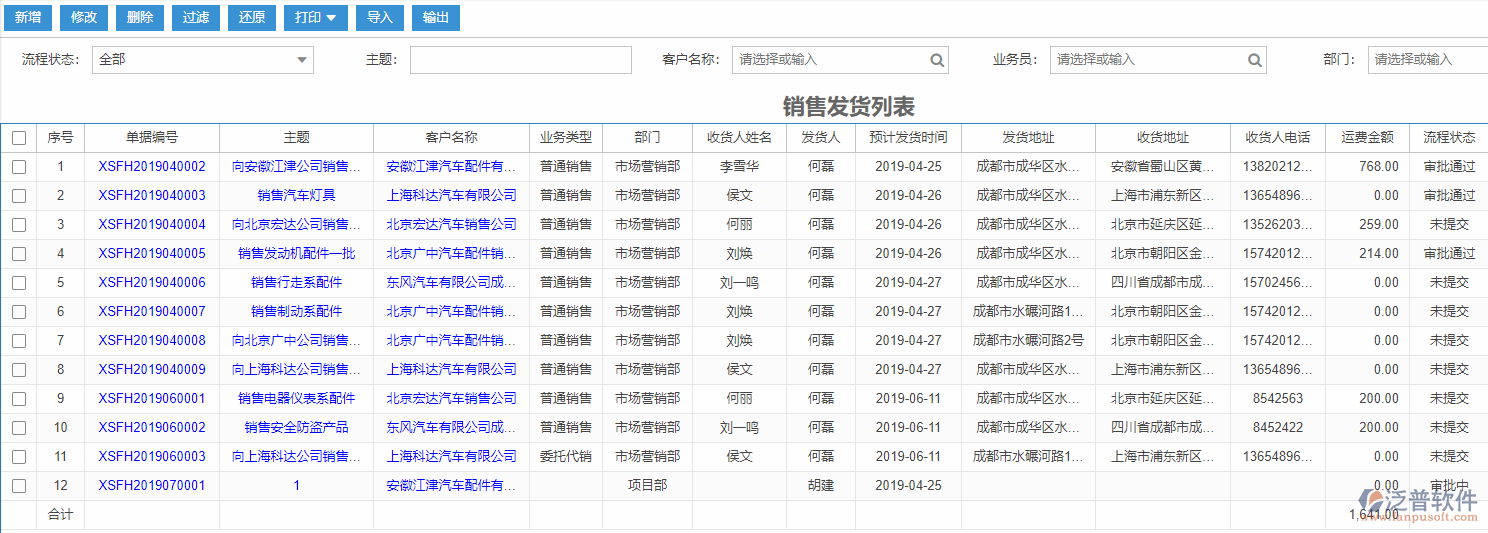
Task: Select the phone cell 8452422
Action: [x=1278, y=428]
